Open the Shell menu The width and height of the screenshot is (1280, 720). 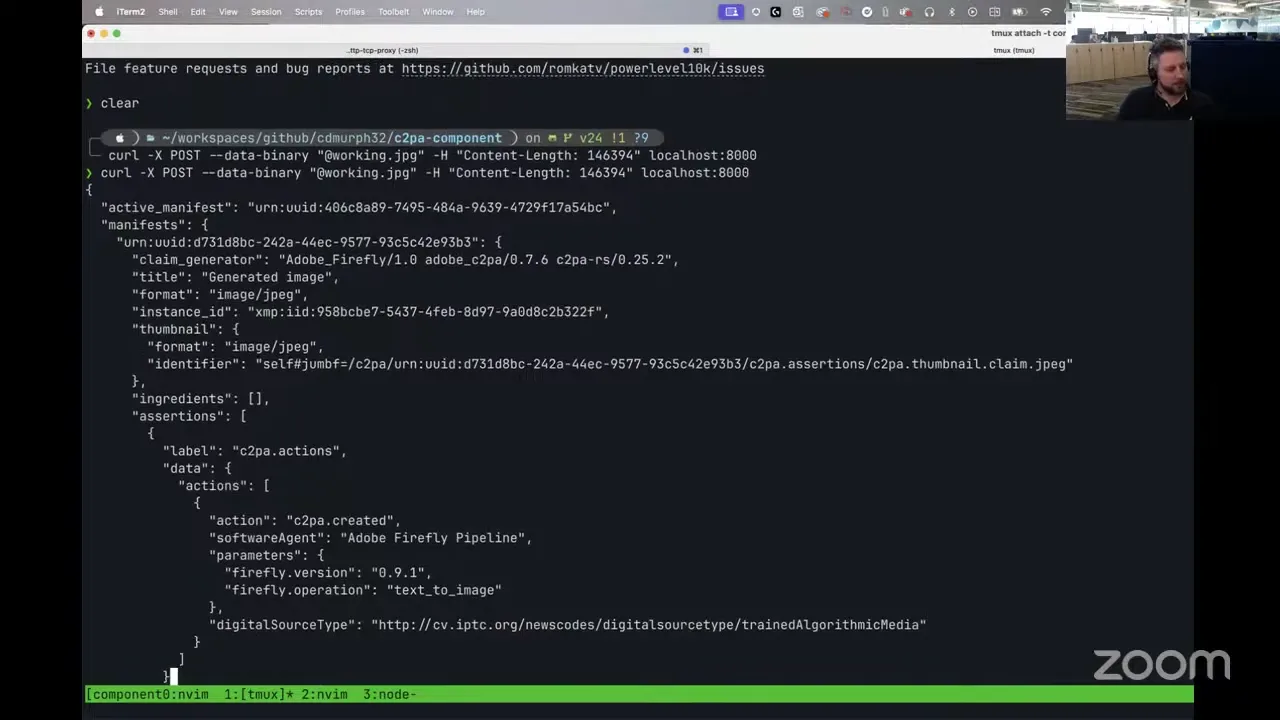coord(168,12)
